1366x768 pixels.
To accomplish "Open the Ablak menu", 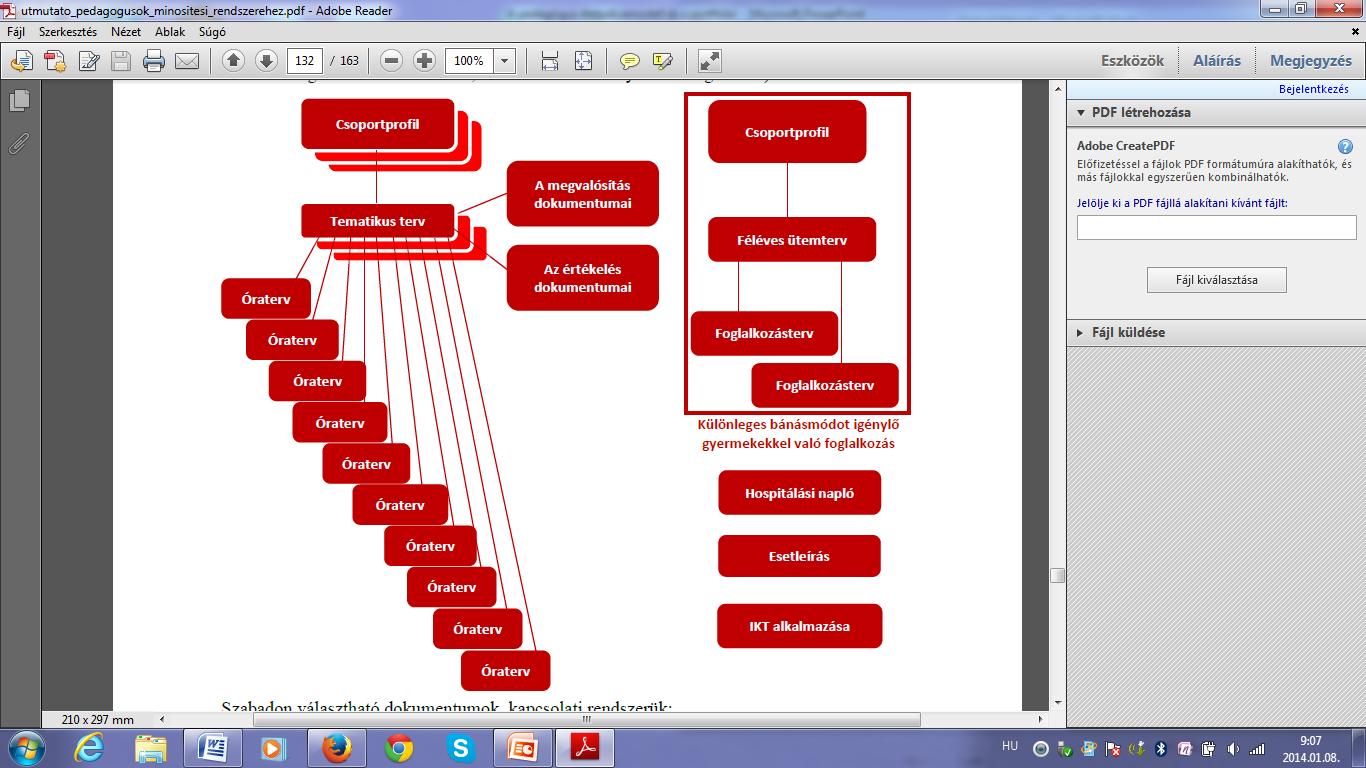I will [x=170, y=31].
